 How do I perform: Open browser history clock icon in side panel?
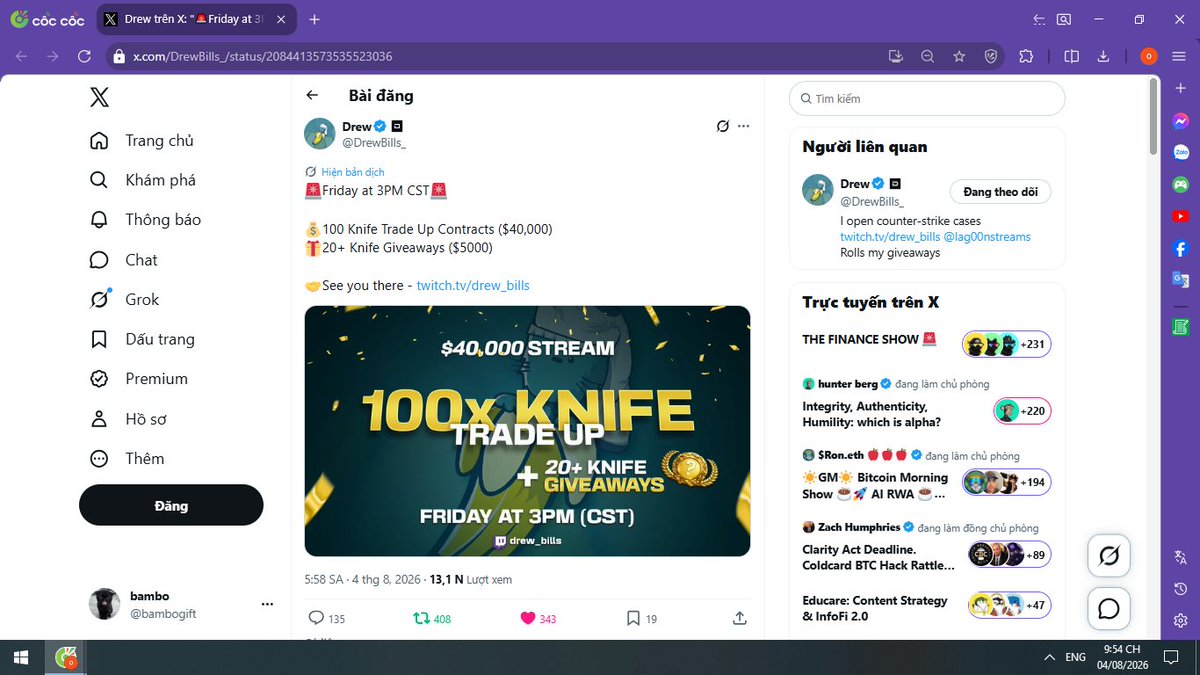point(1181,589)
